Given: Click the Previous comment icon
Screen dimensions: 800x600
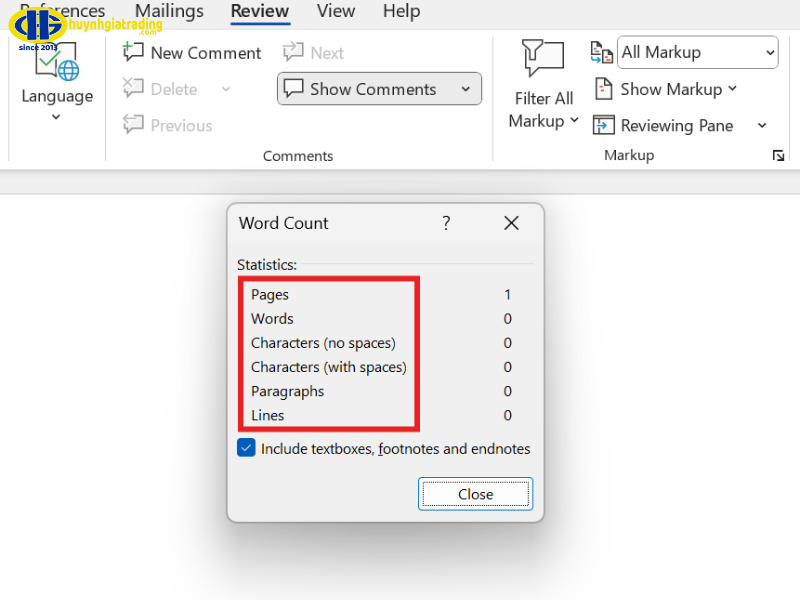Looking at the screenshot, I should pos(135,125).
